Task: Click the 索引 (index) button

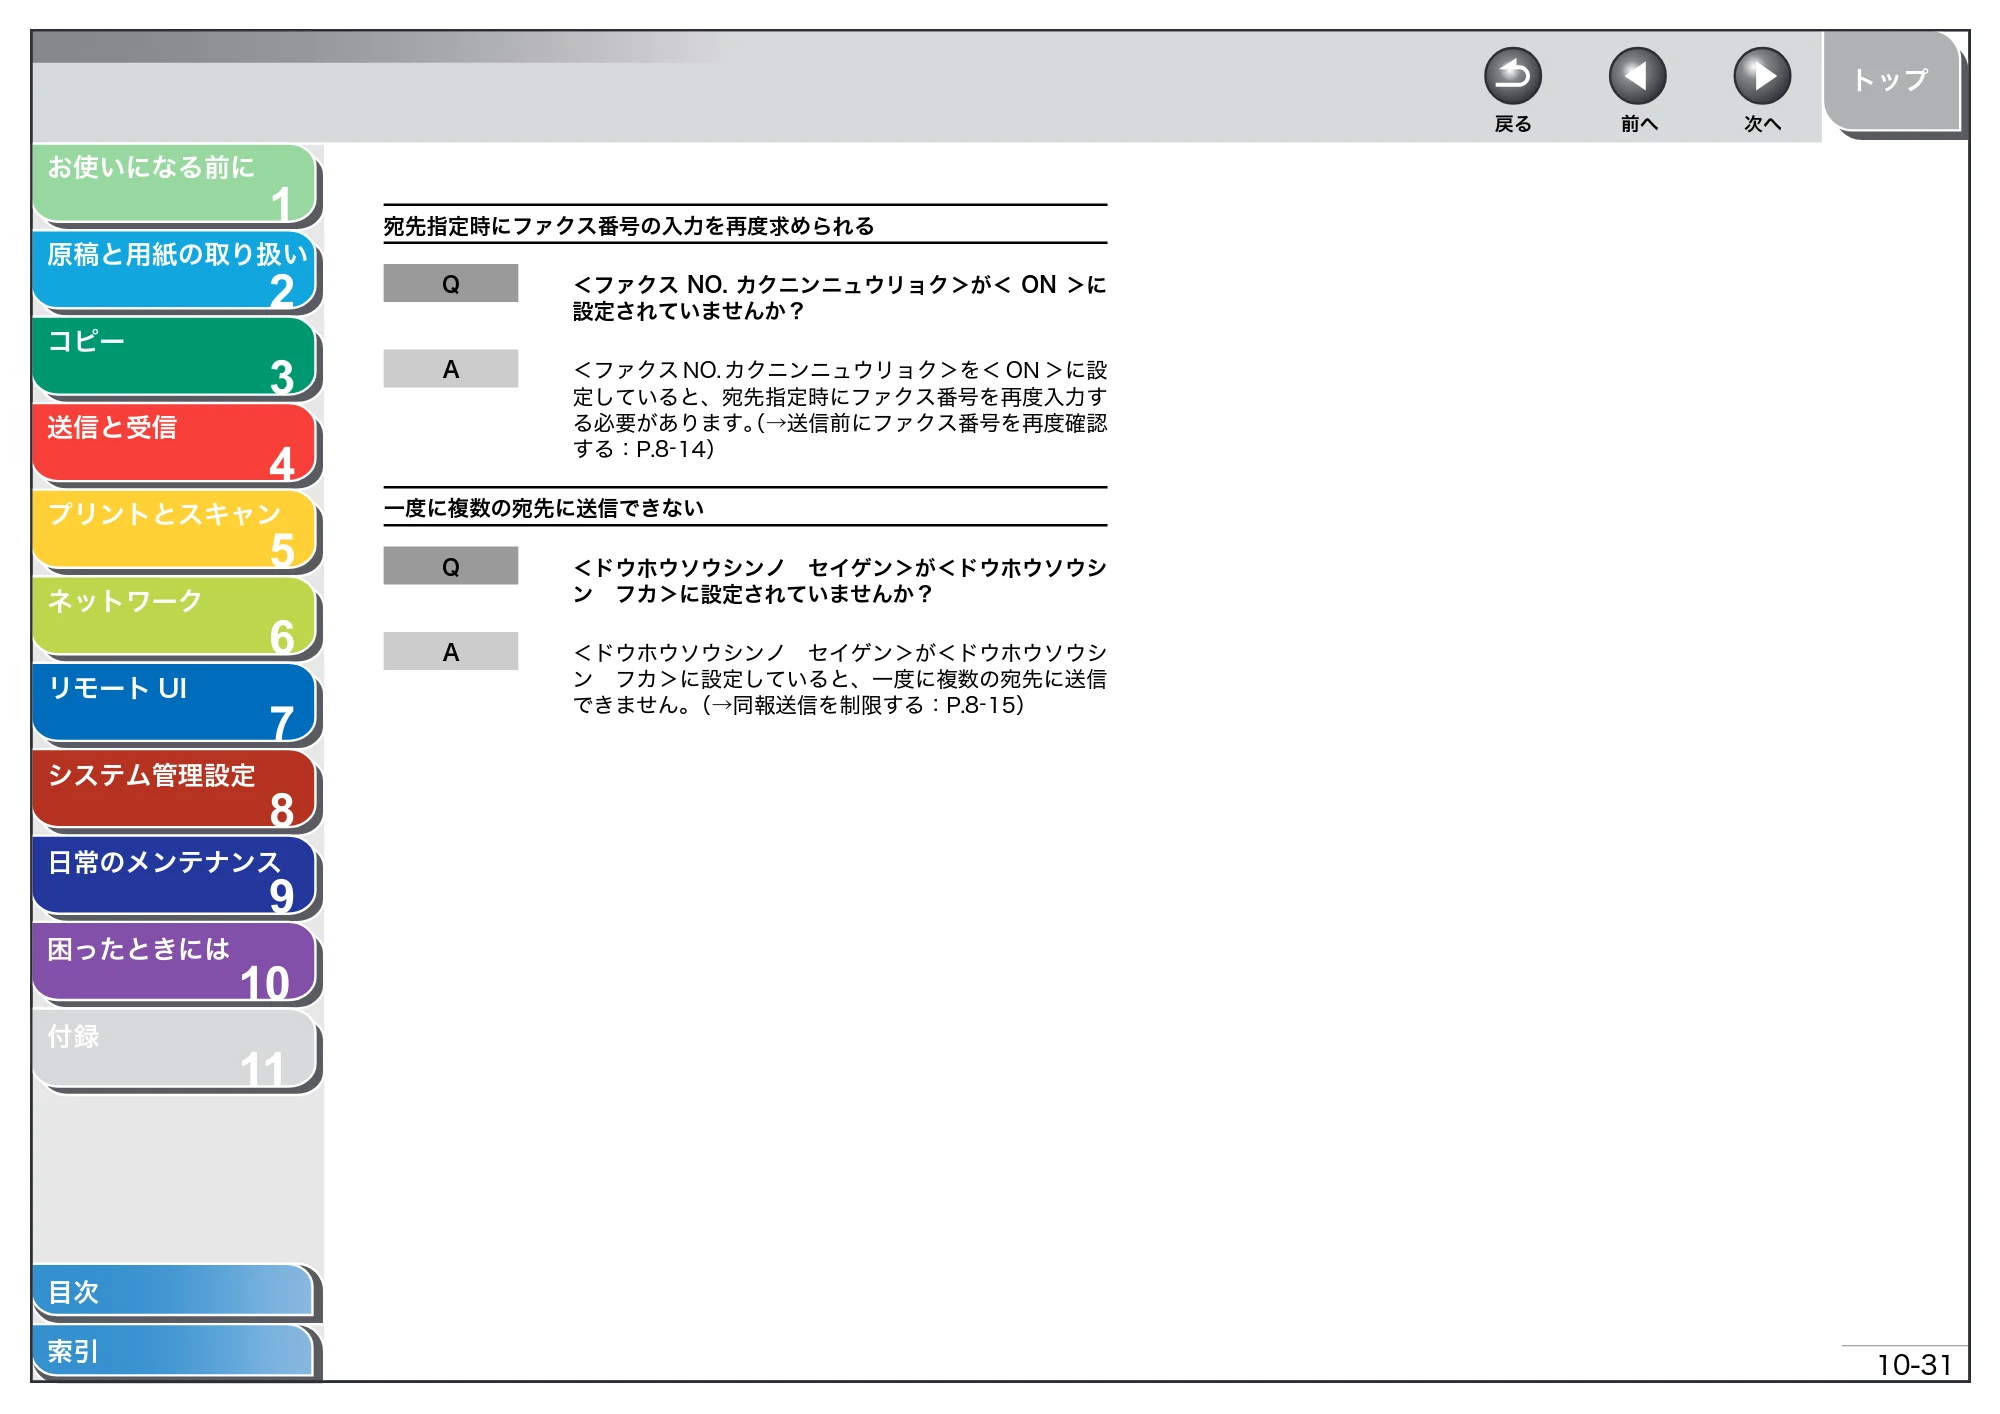Action: pyautogui.click(x=173, y=1352)
